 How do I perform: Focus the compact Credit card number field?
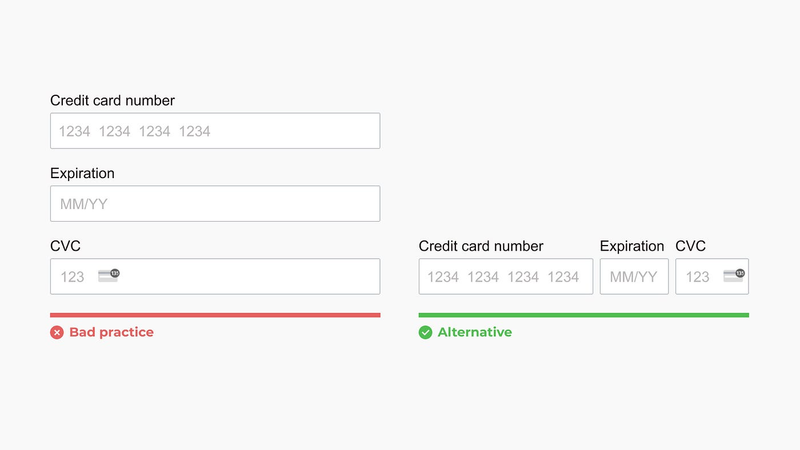pyautogui.click(x=506, y=277)
